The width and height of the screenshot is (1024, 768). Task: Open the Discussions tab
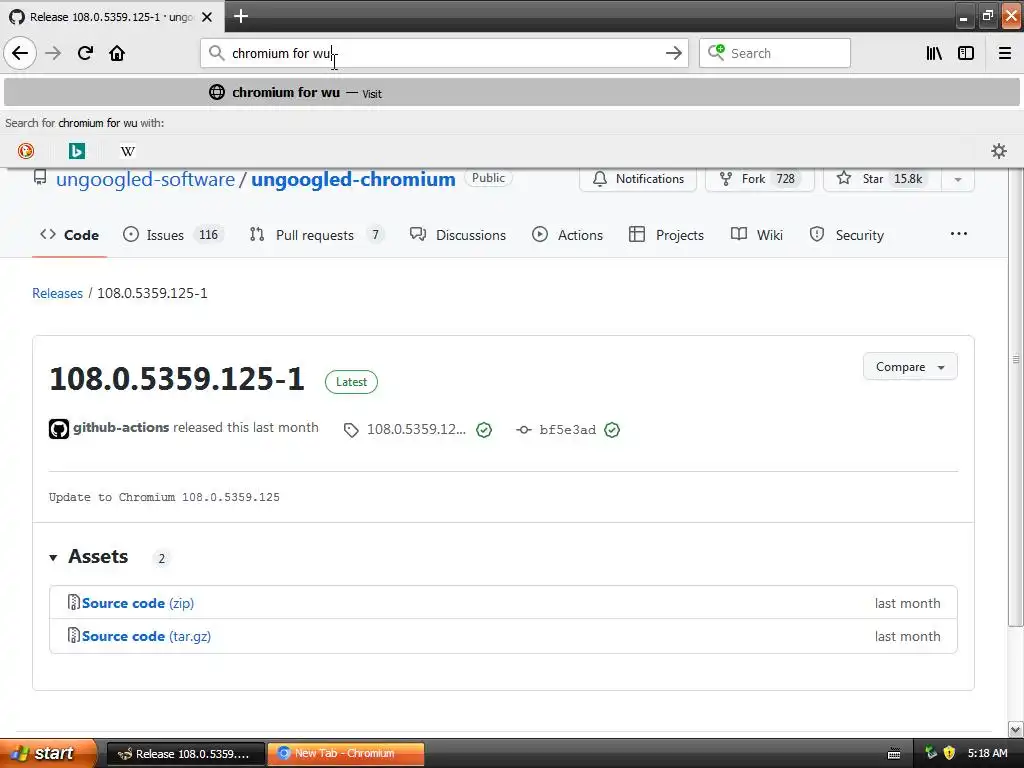[458, 235]
